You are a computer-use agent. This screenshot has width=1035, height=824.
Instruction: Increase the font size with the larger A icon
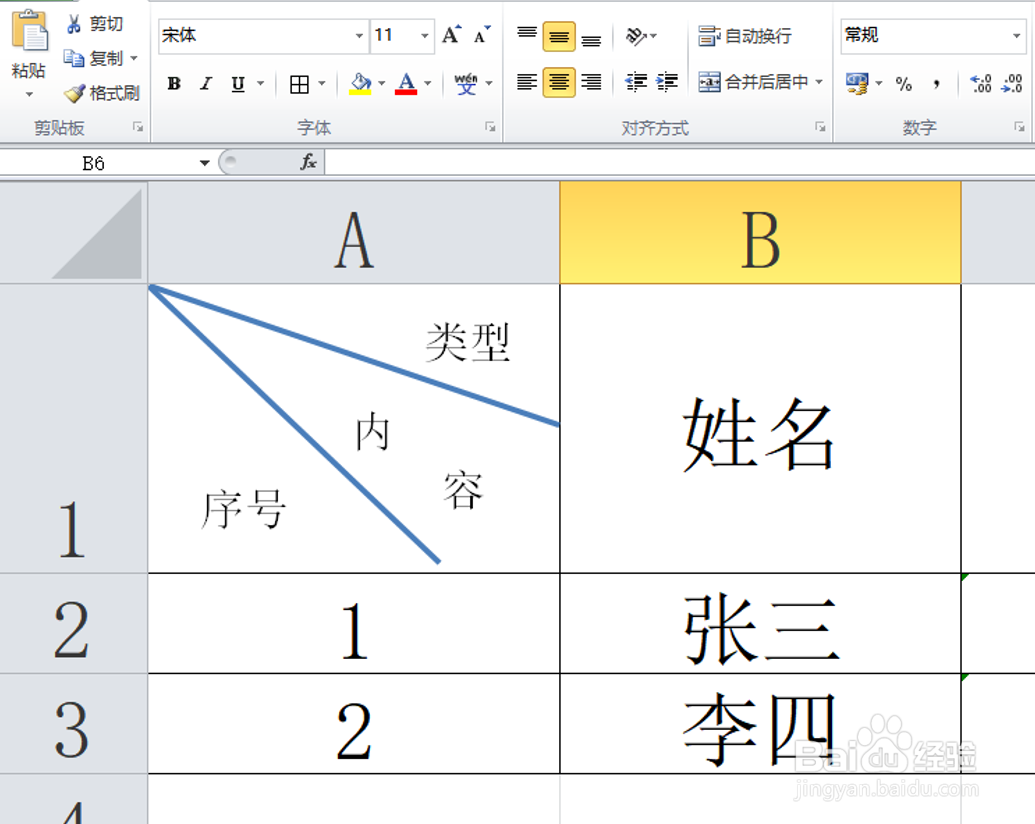pyautogui.click(x=452, y=34)
